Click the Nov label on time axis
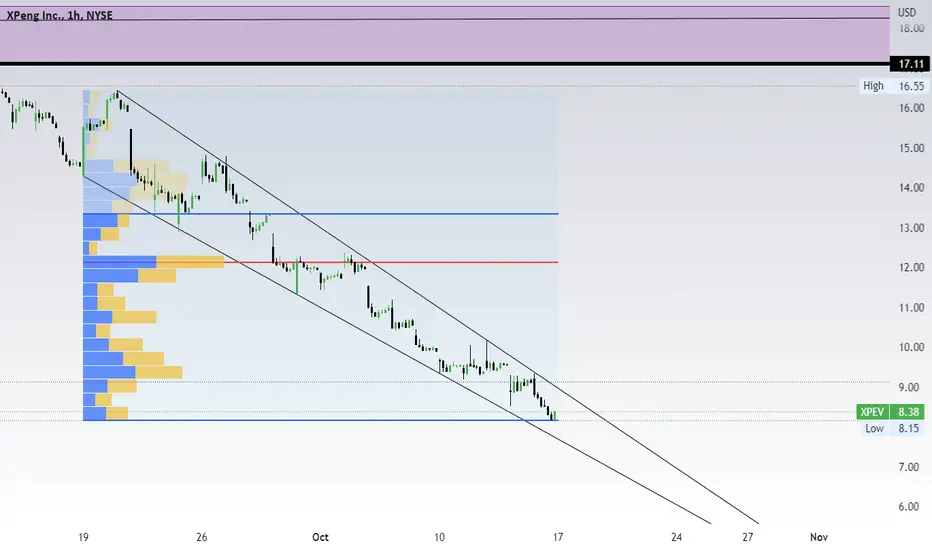Screen dimensions: 932x550 [x=818, y=538]
